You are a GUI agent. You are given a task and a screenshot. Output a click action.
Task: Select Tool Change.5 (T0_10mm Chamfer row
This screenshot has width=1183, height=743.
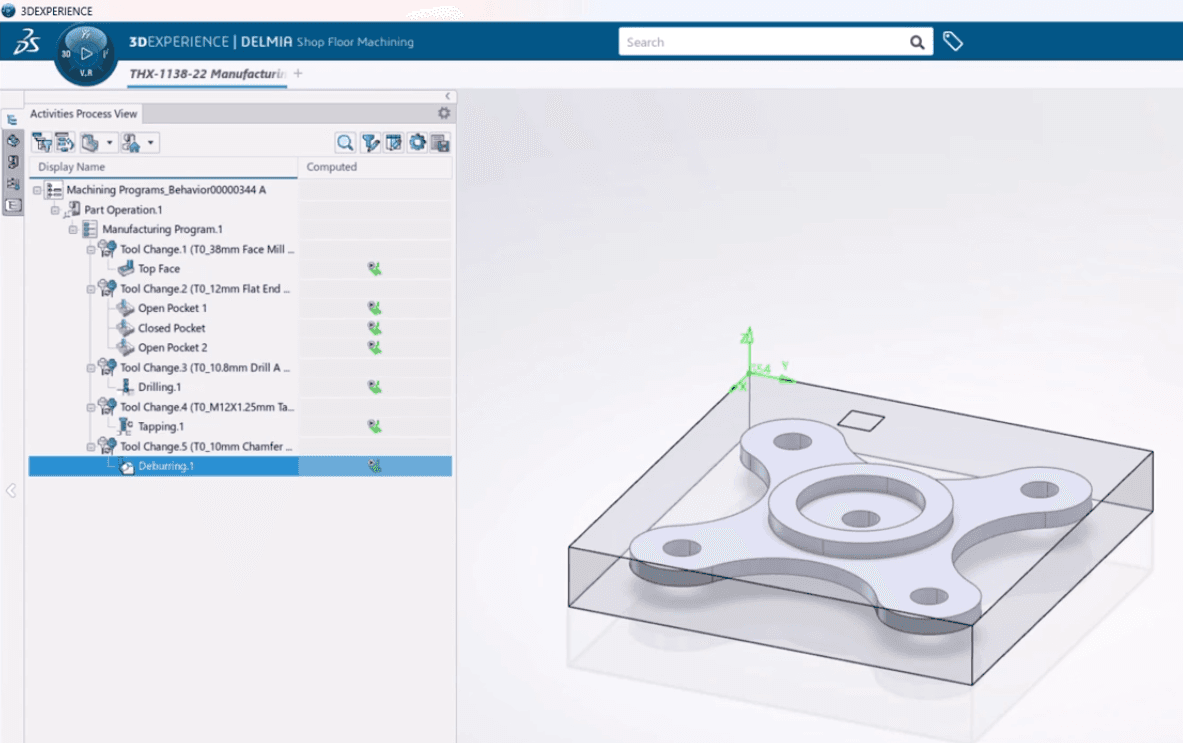(x=206, y=447)
